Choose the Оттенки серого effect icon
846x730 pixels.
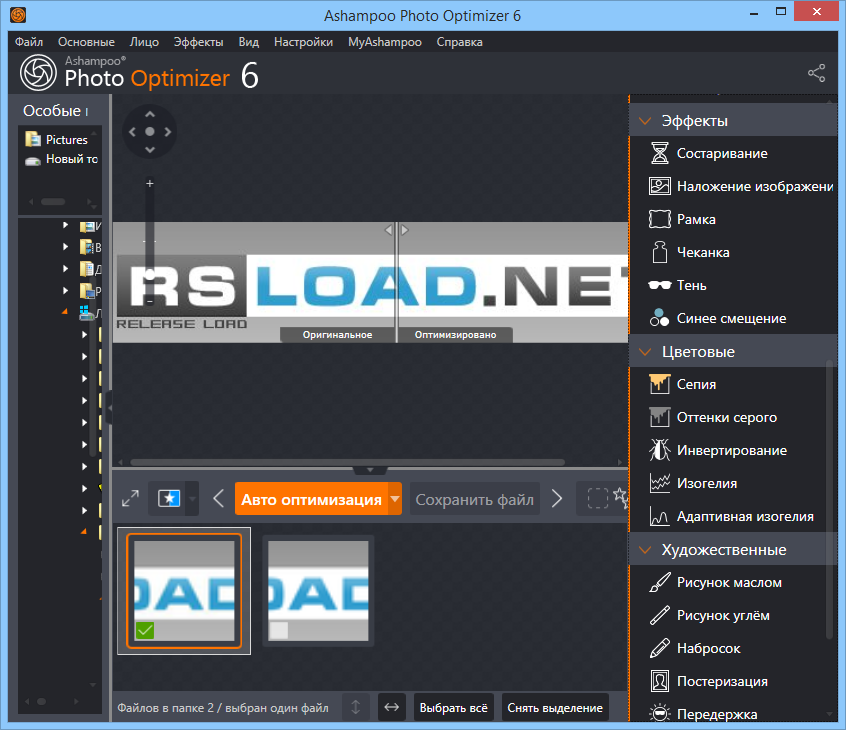[659, 417]
